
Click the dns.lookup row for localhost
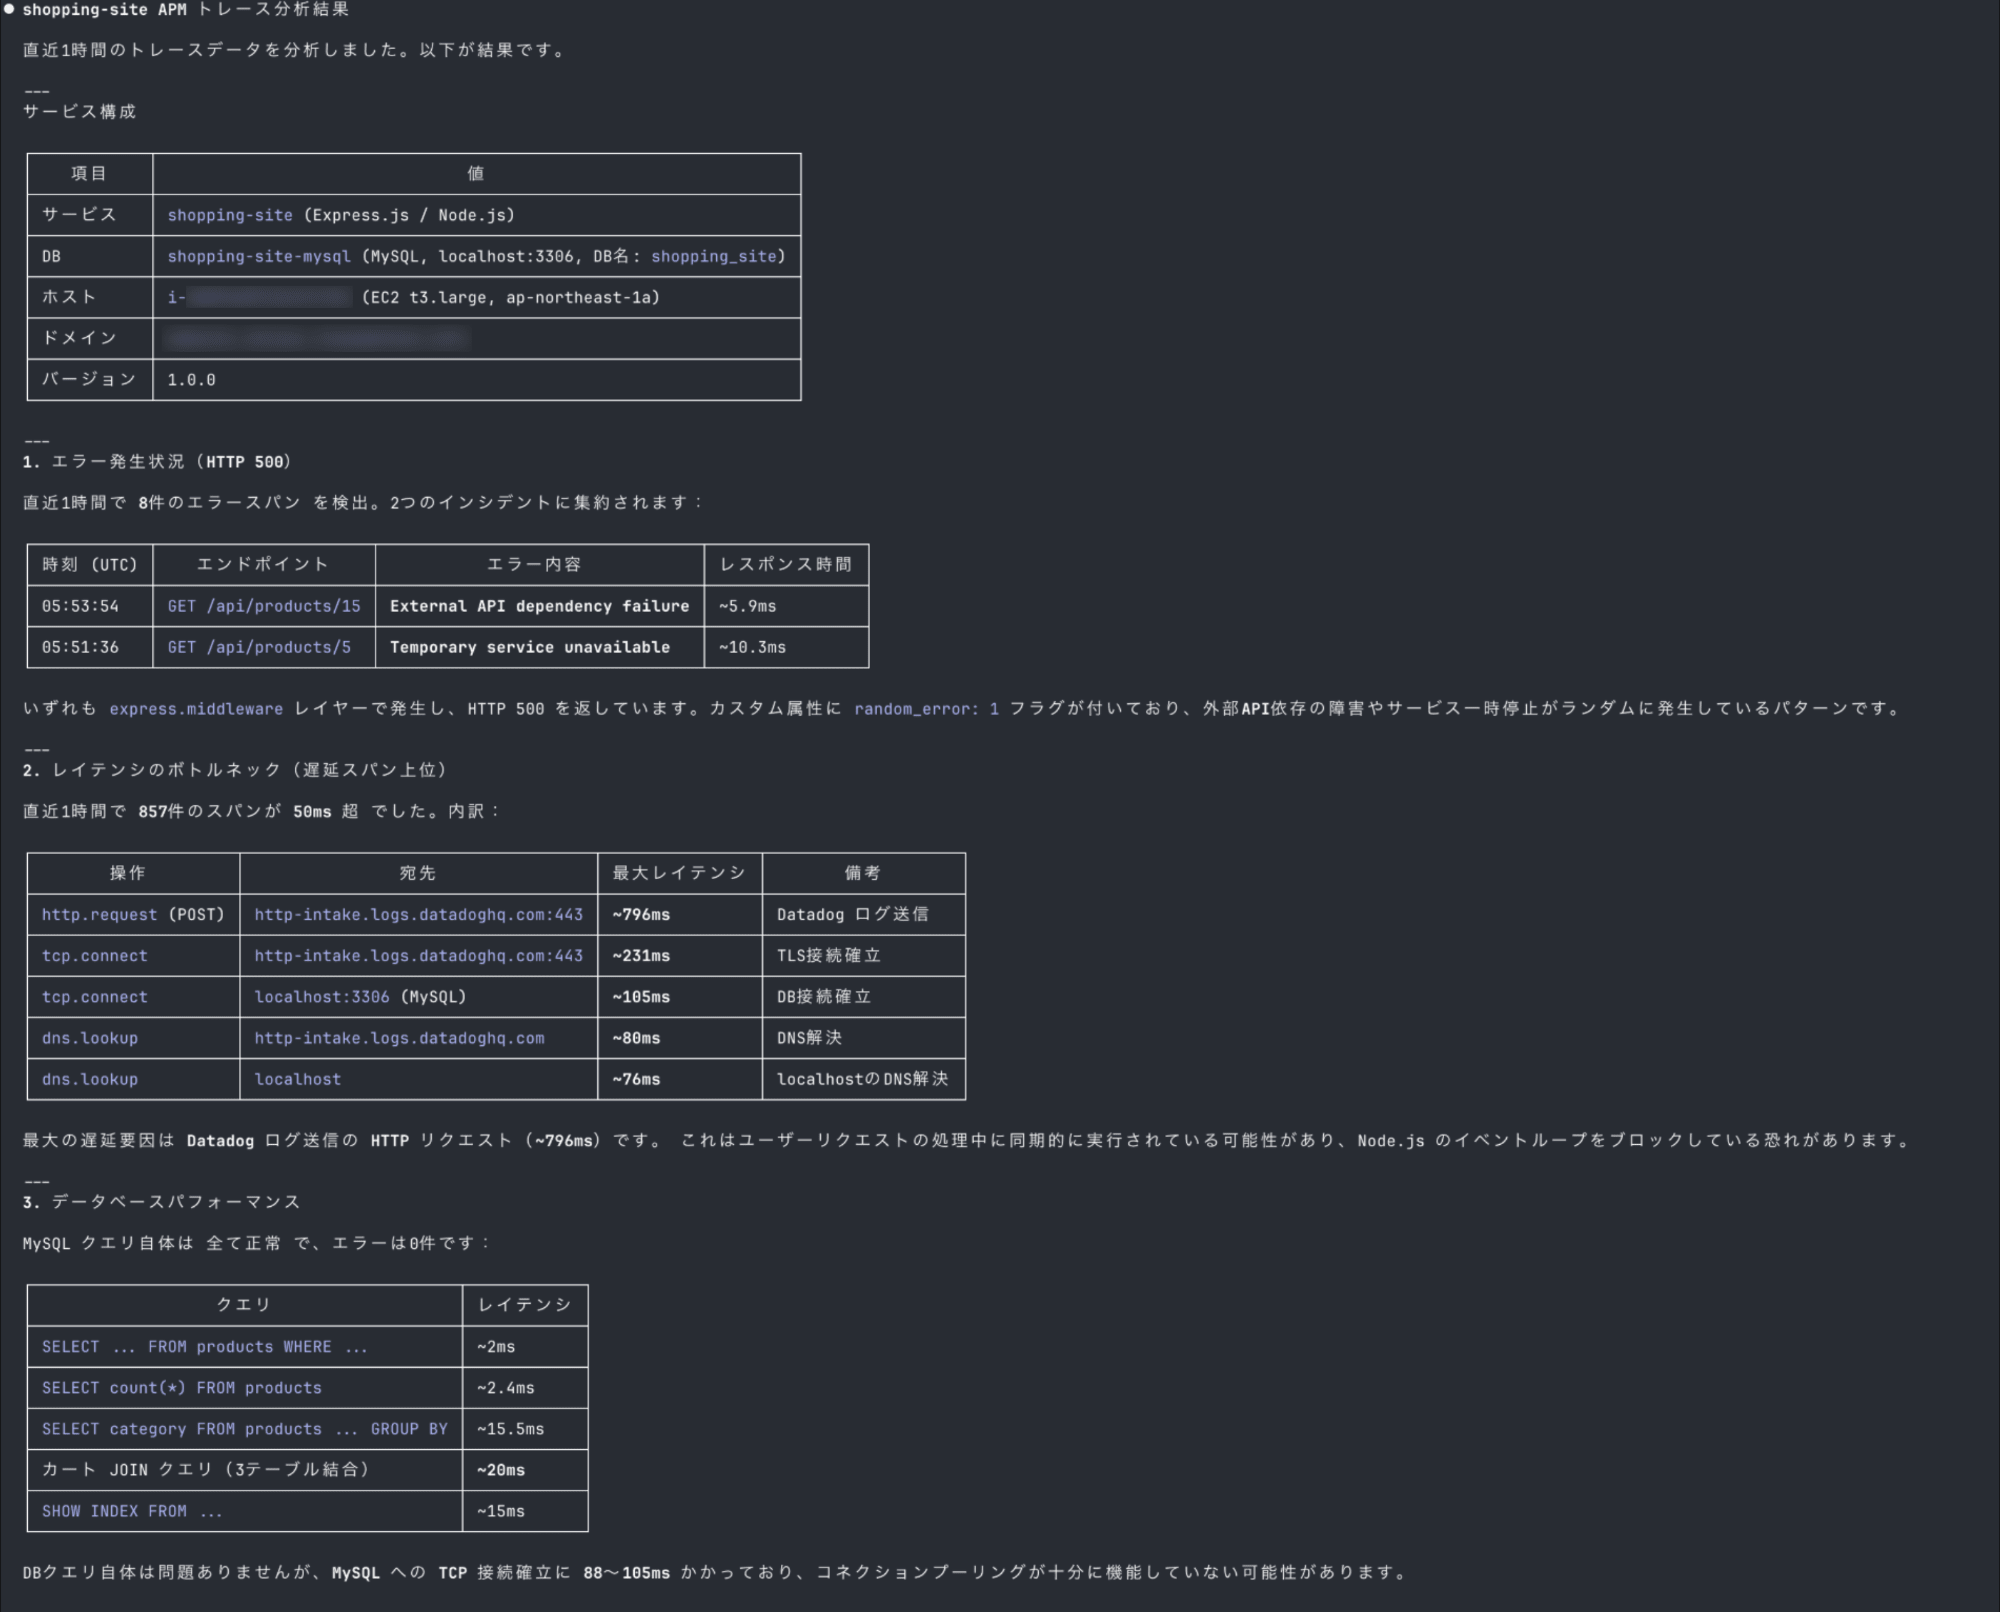90,1079
